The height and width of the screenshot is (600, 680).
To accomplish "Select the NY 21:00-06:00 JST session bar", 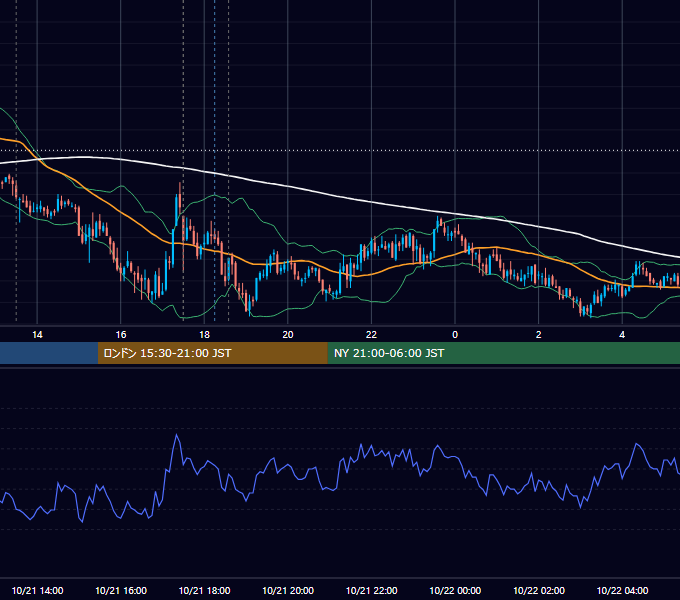I will 503,353.
